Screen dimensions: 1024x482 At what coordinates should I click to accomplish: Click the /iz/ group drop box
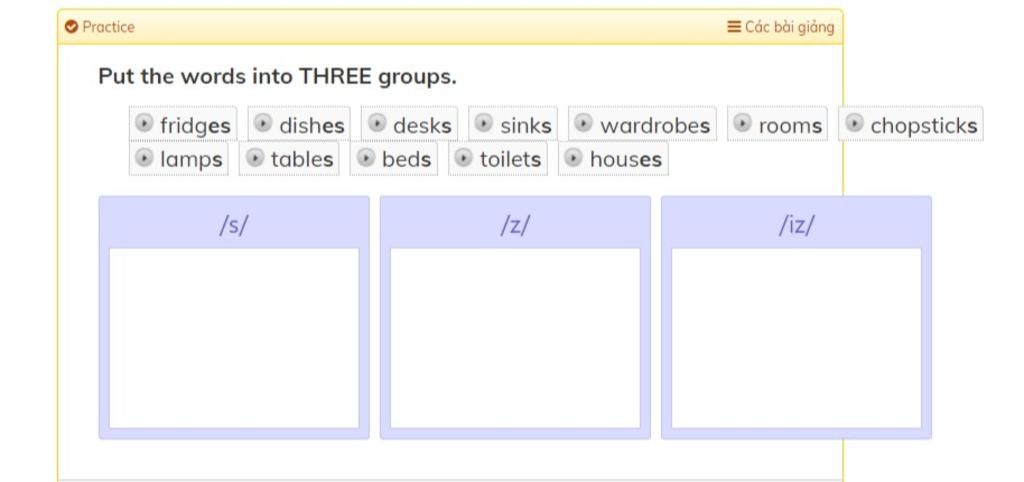click(796, 338)
